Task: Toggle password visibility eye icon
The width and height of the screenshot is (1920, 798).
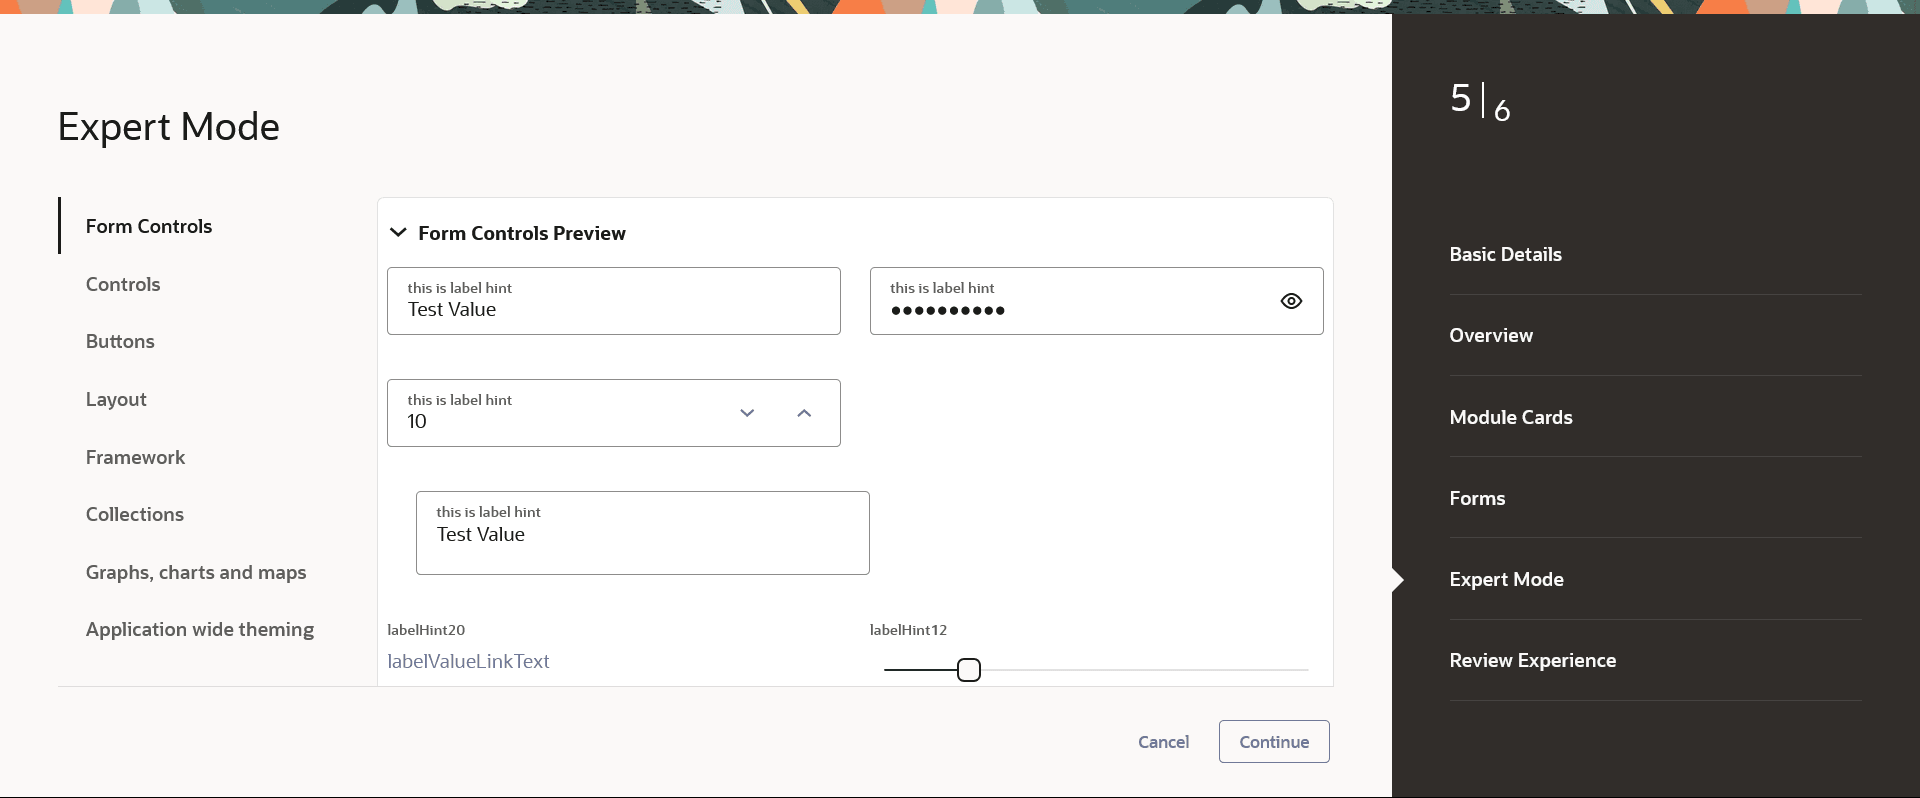Action: 1291,301
